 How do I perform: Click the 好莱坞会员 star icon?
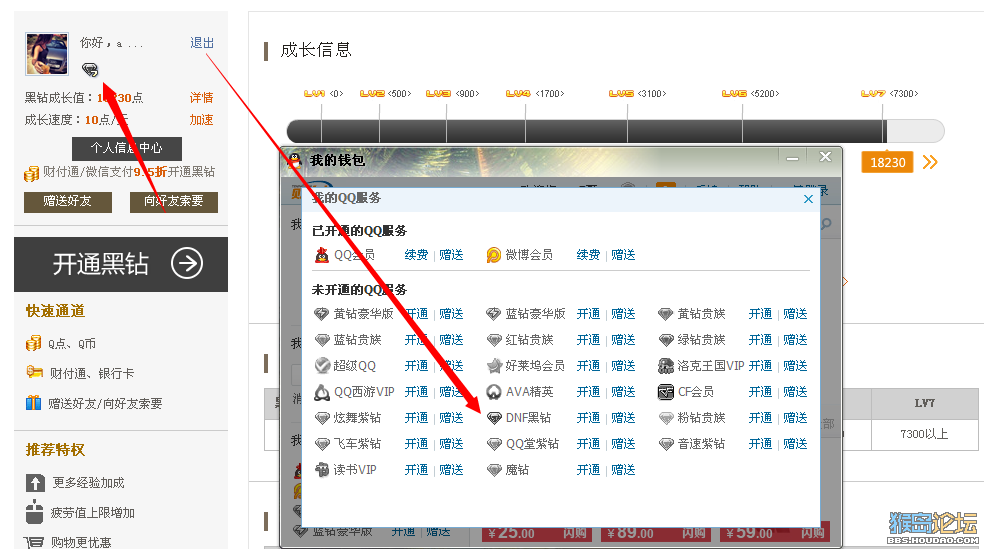pyautogui.click(x=495, y=365)
